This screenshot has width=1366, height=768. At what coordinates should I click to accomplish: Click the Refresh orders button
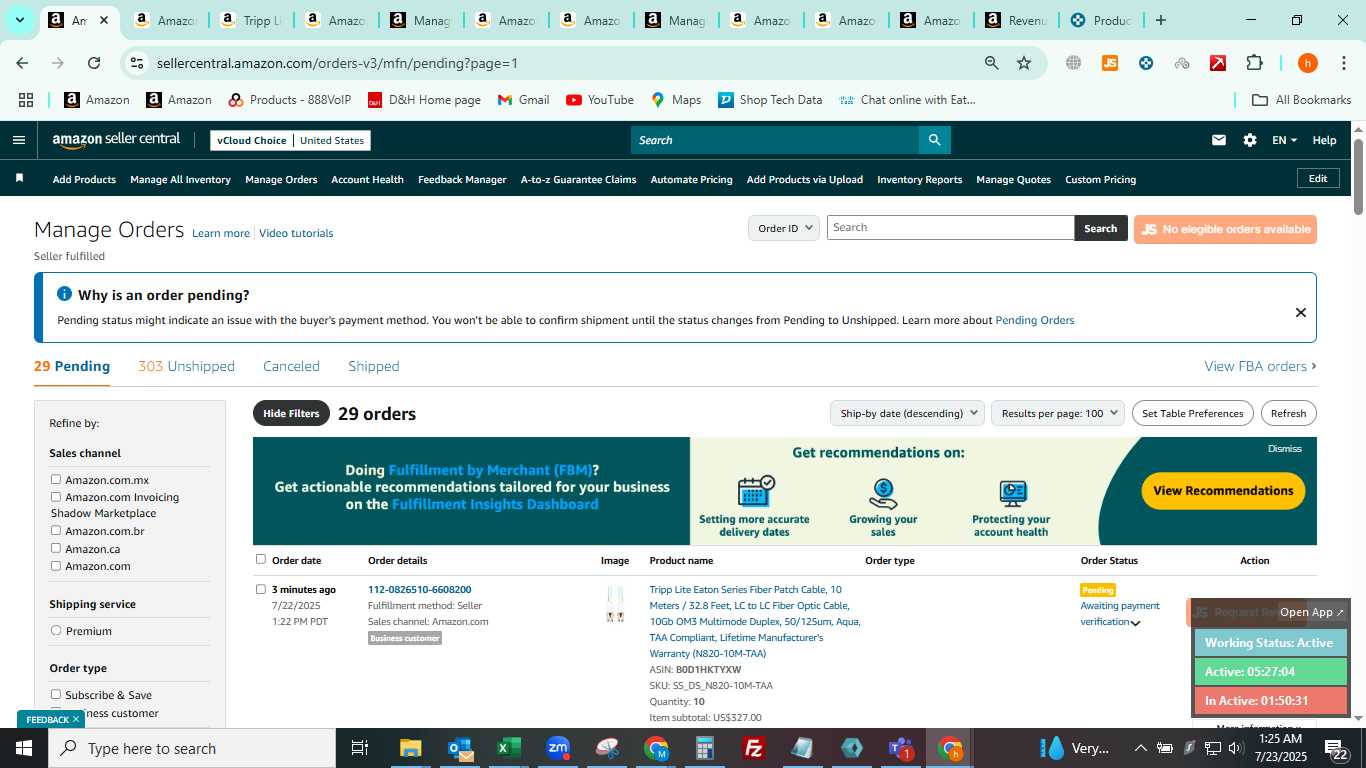[1288, 413]
